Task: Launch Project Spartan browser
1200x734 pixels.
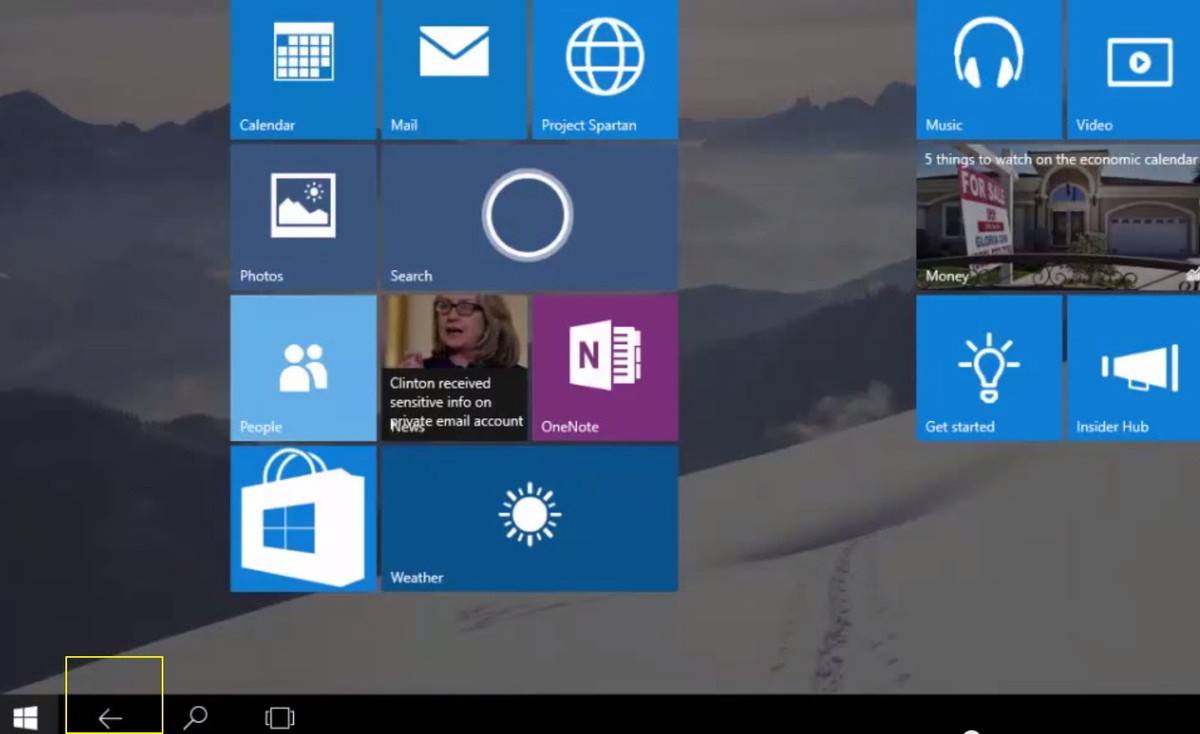Action: tap(605, 68)
